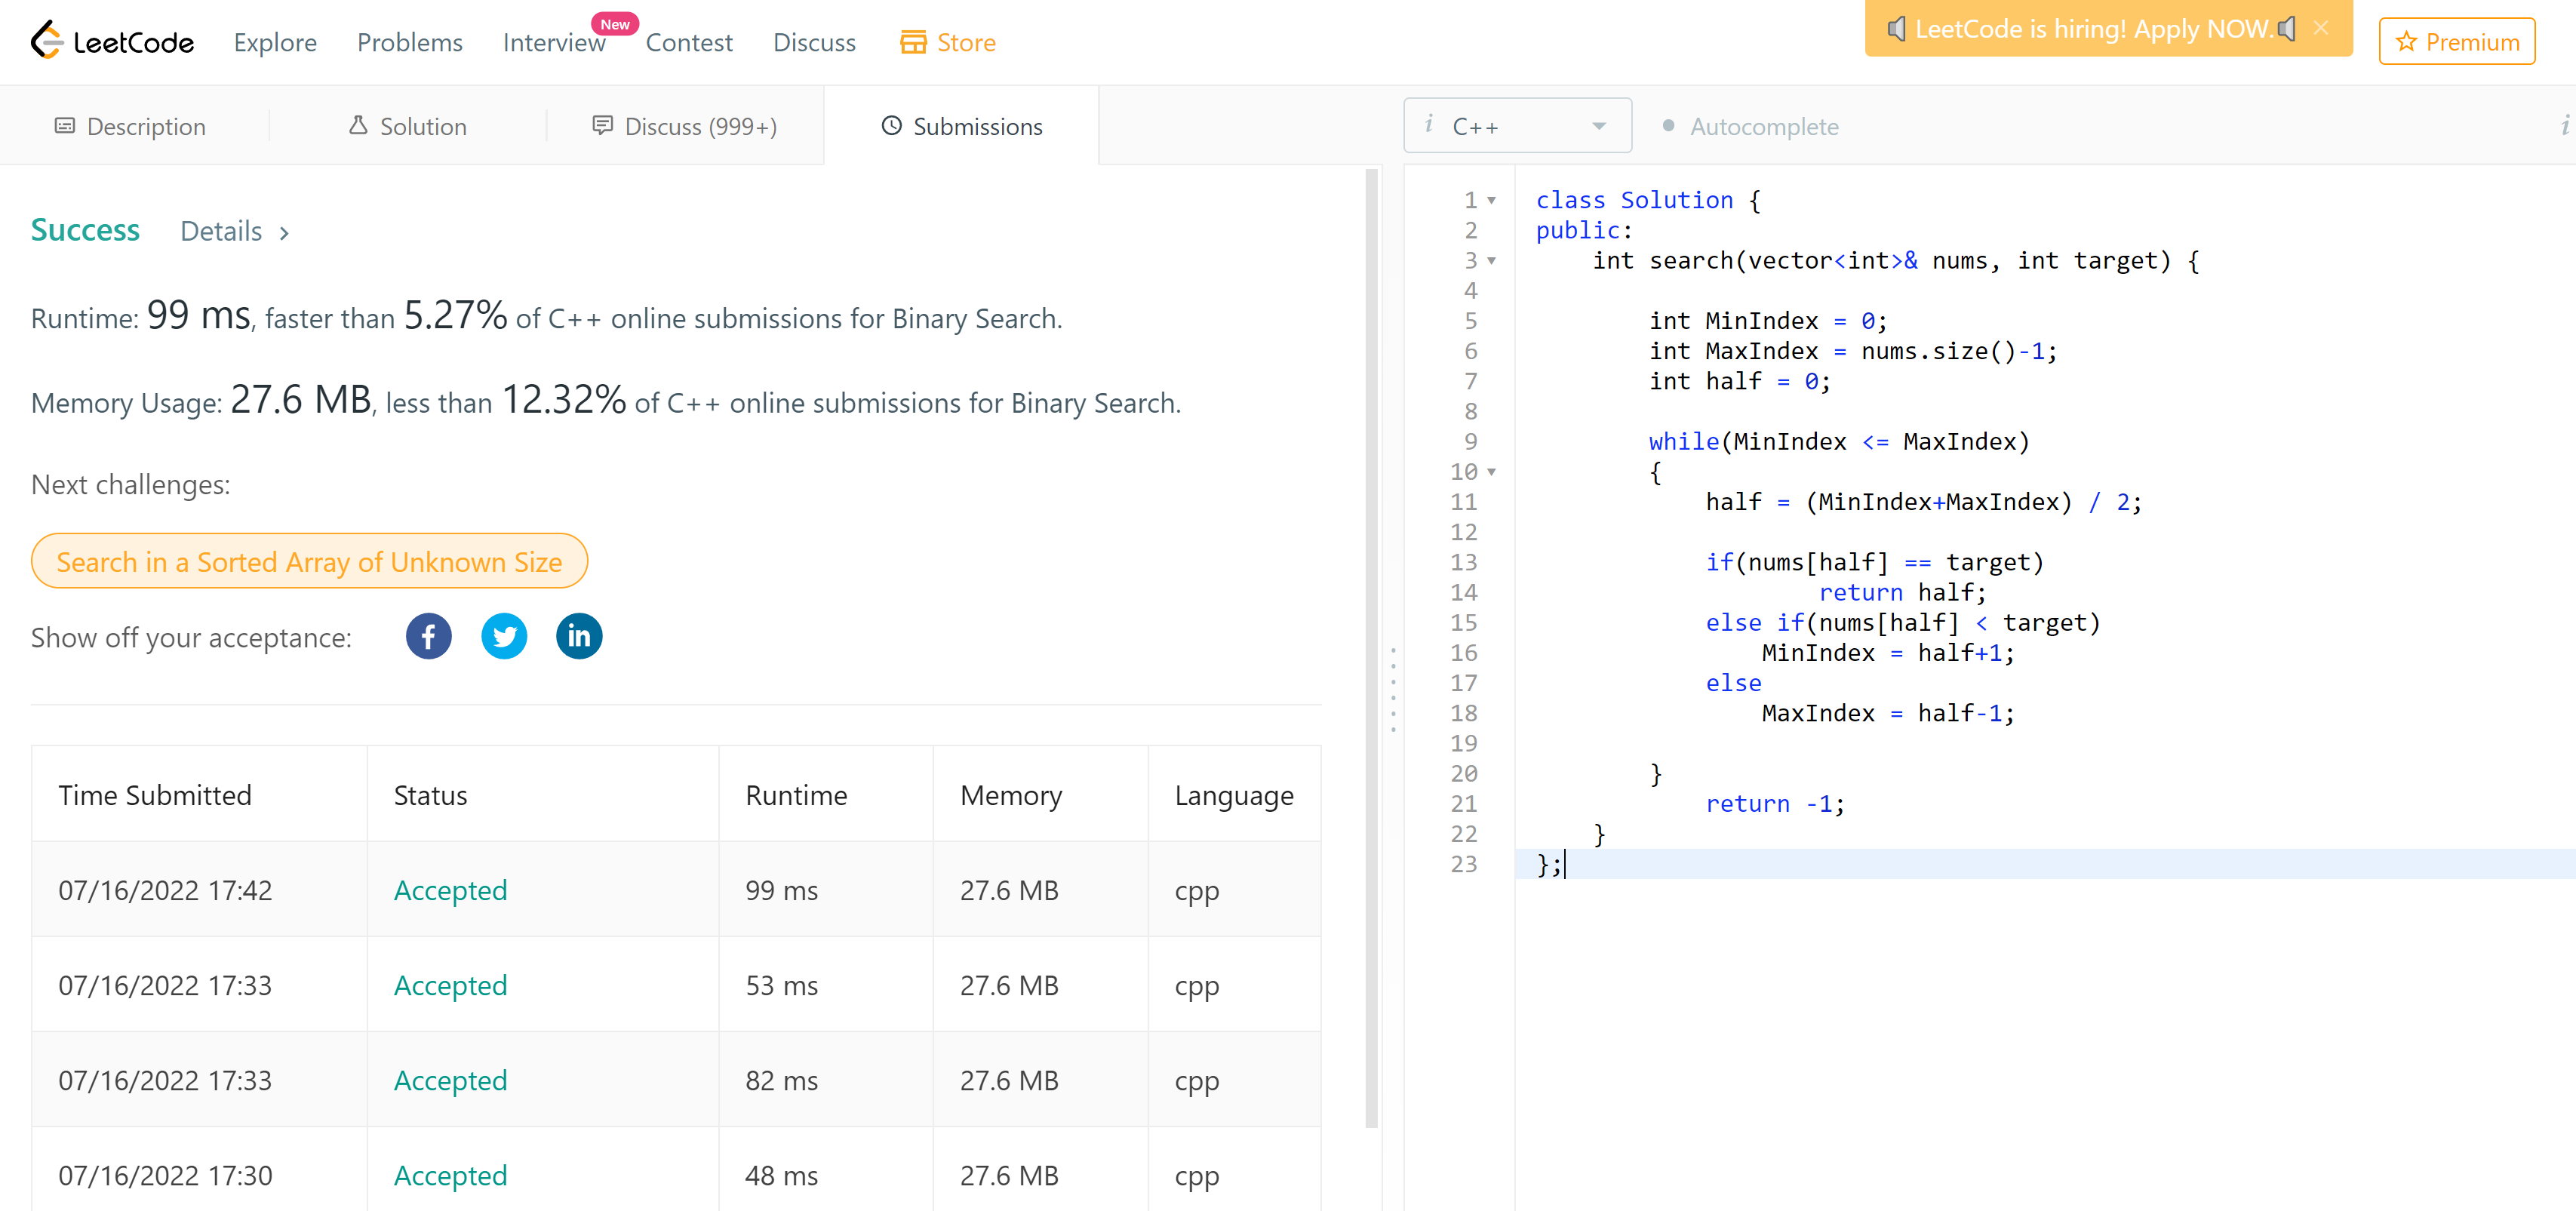The width and height of the screenshot is (2576, 1211).
Task: Share acceptance on LinkedIn
Action: (579, 637)
